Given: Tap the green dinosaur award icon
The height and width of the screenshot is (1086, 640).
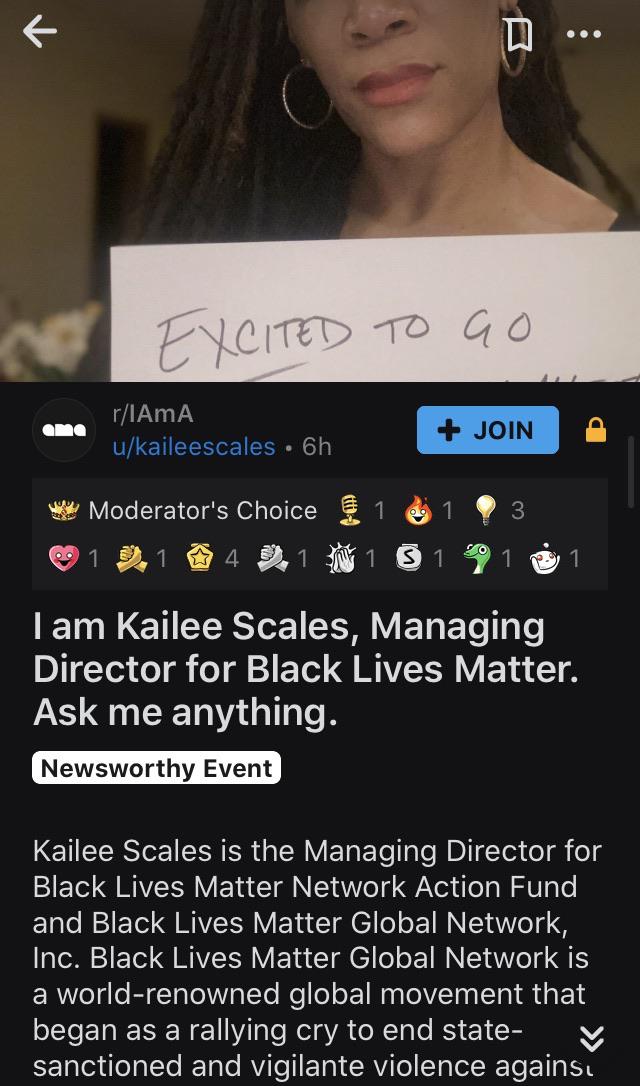Looking at the screenshot, I should coord(479,558).
